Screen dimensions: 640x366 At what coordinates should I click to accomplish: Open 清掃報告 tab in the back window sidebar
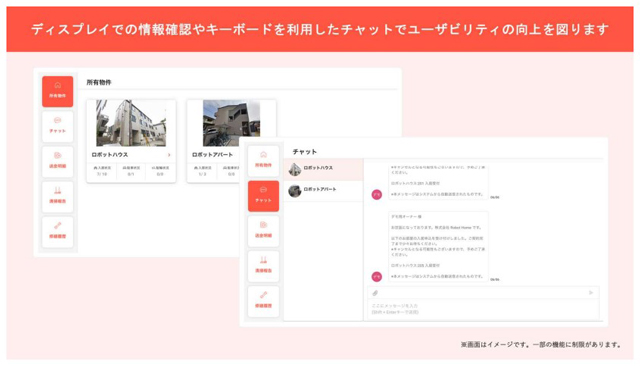click(x=58, y=197)
